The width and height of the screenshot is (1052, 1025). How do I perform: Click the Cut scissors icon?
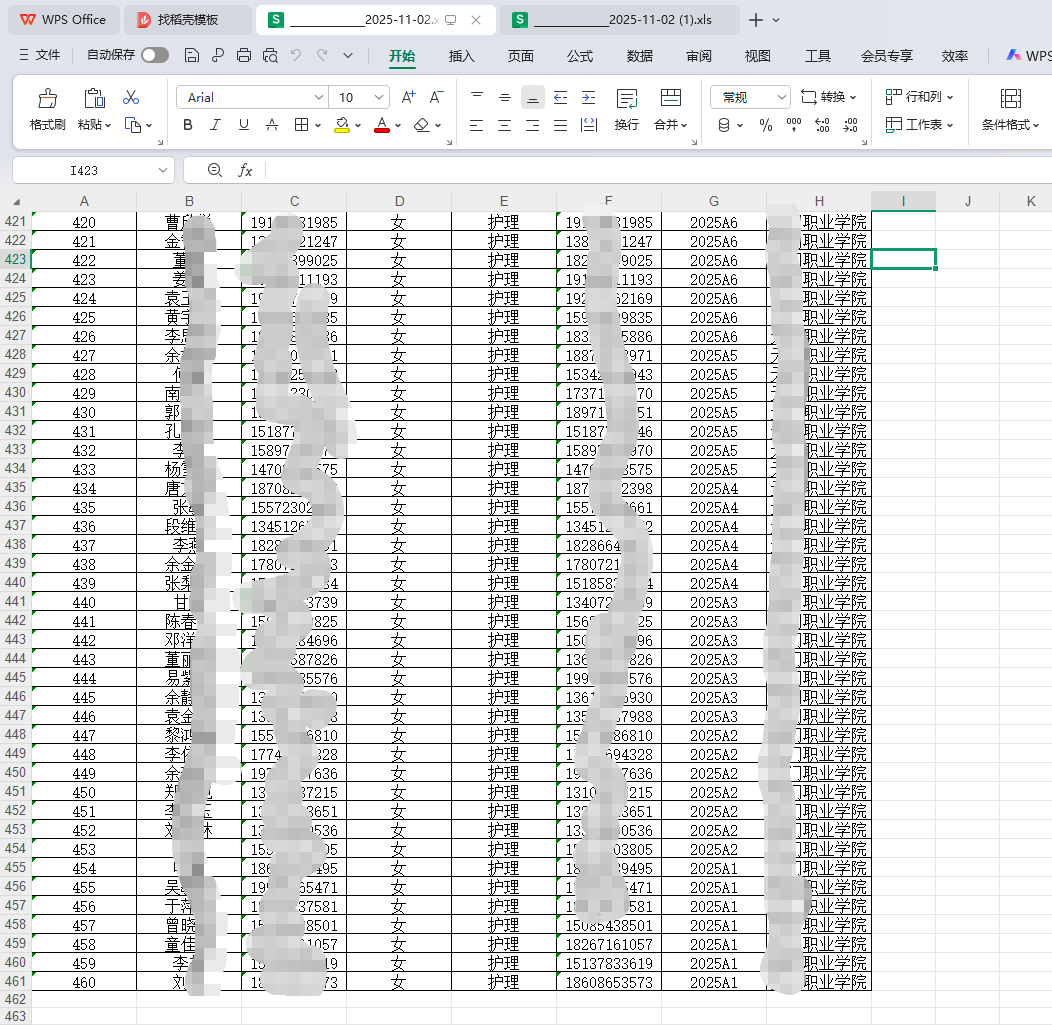point(131,98)
